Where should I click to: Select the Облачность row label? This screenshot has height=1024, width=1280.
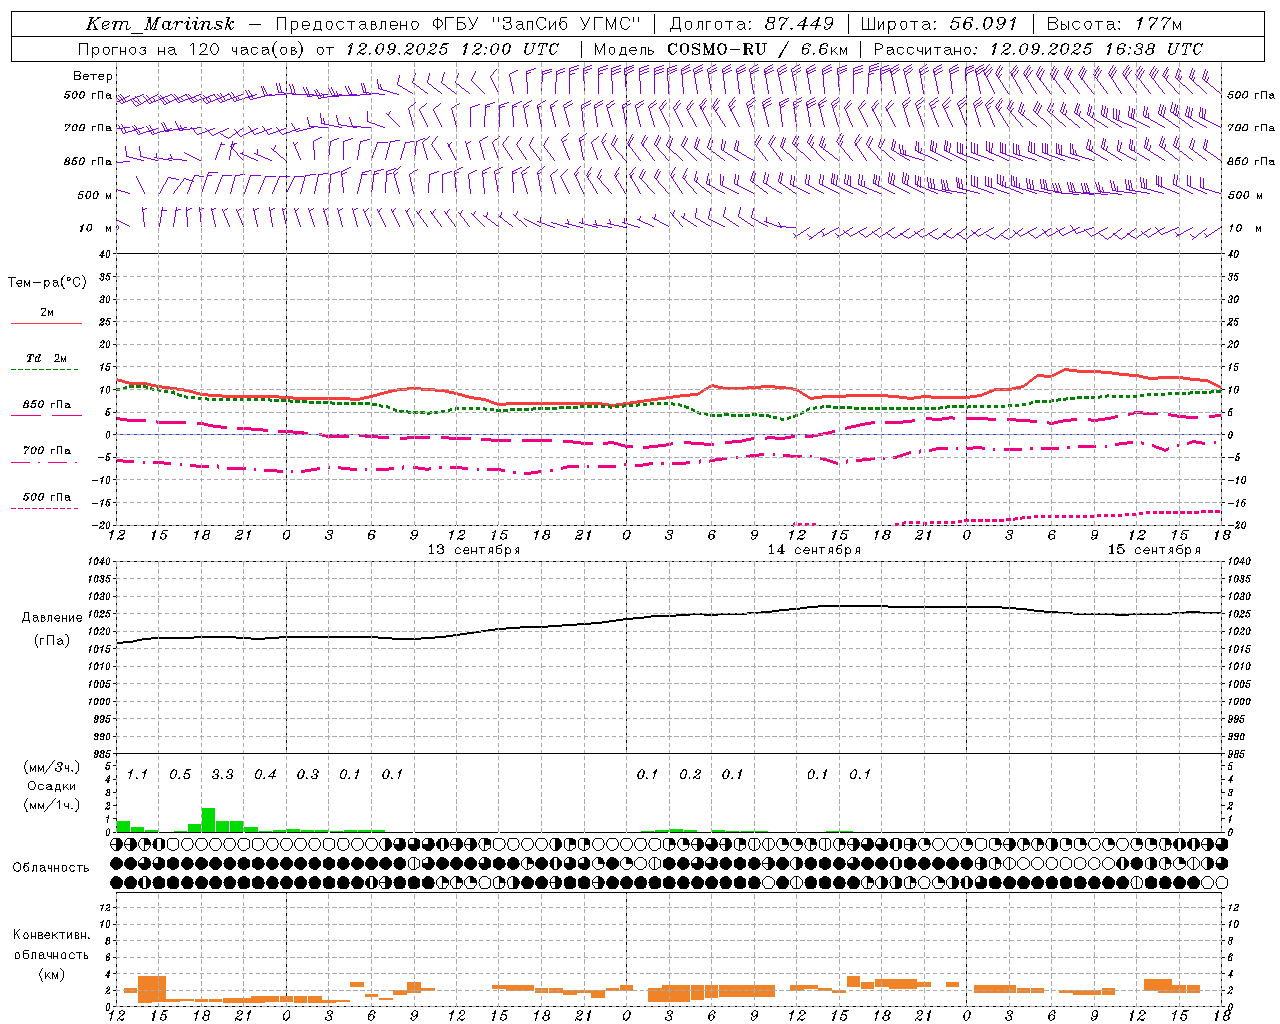pyautogui.click(x=51, y=868)
